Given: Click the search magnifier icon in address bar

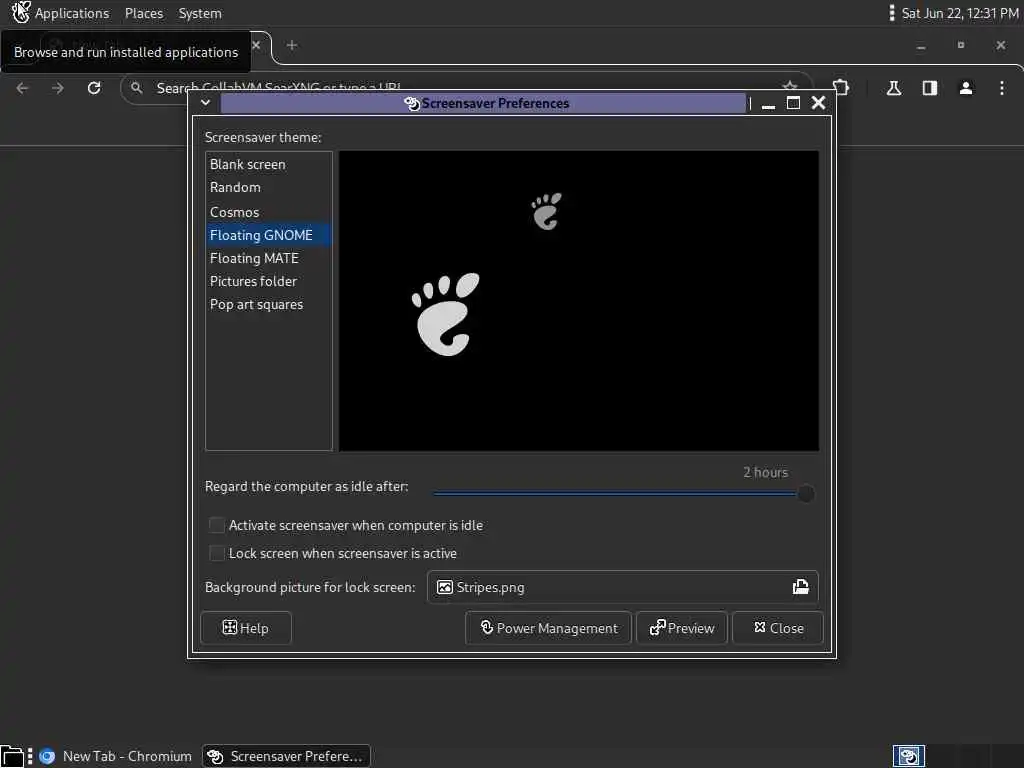Looking at the screenshot, I should click(x=136, y=88).
